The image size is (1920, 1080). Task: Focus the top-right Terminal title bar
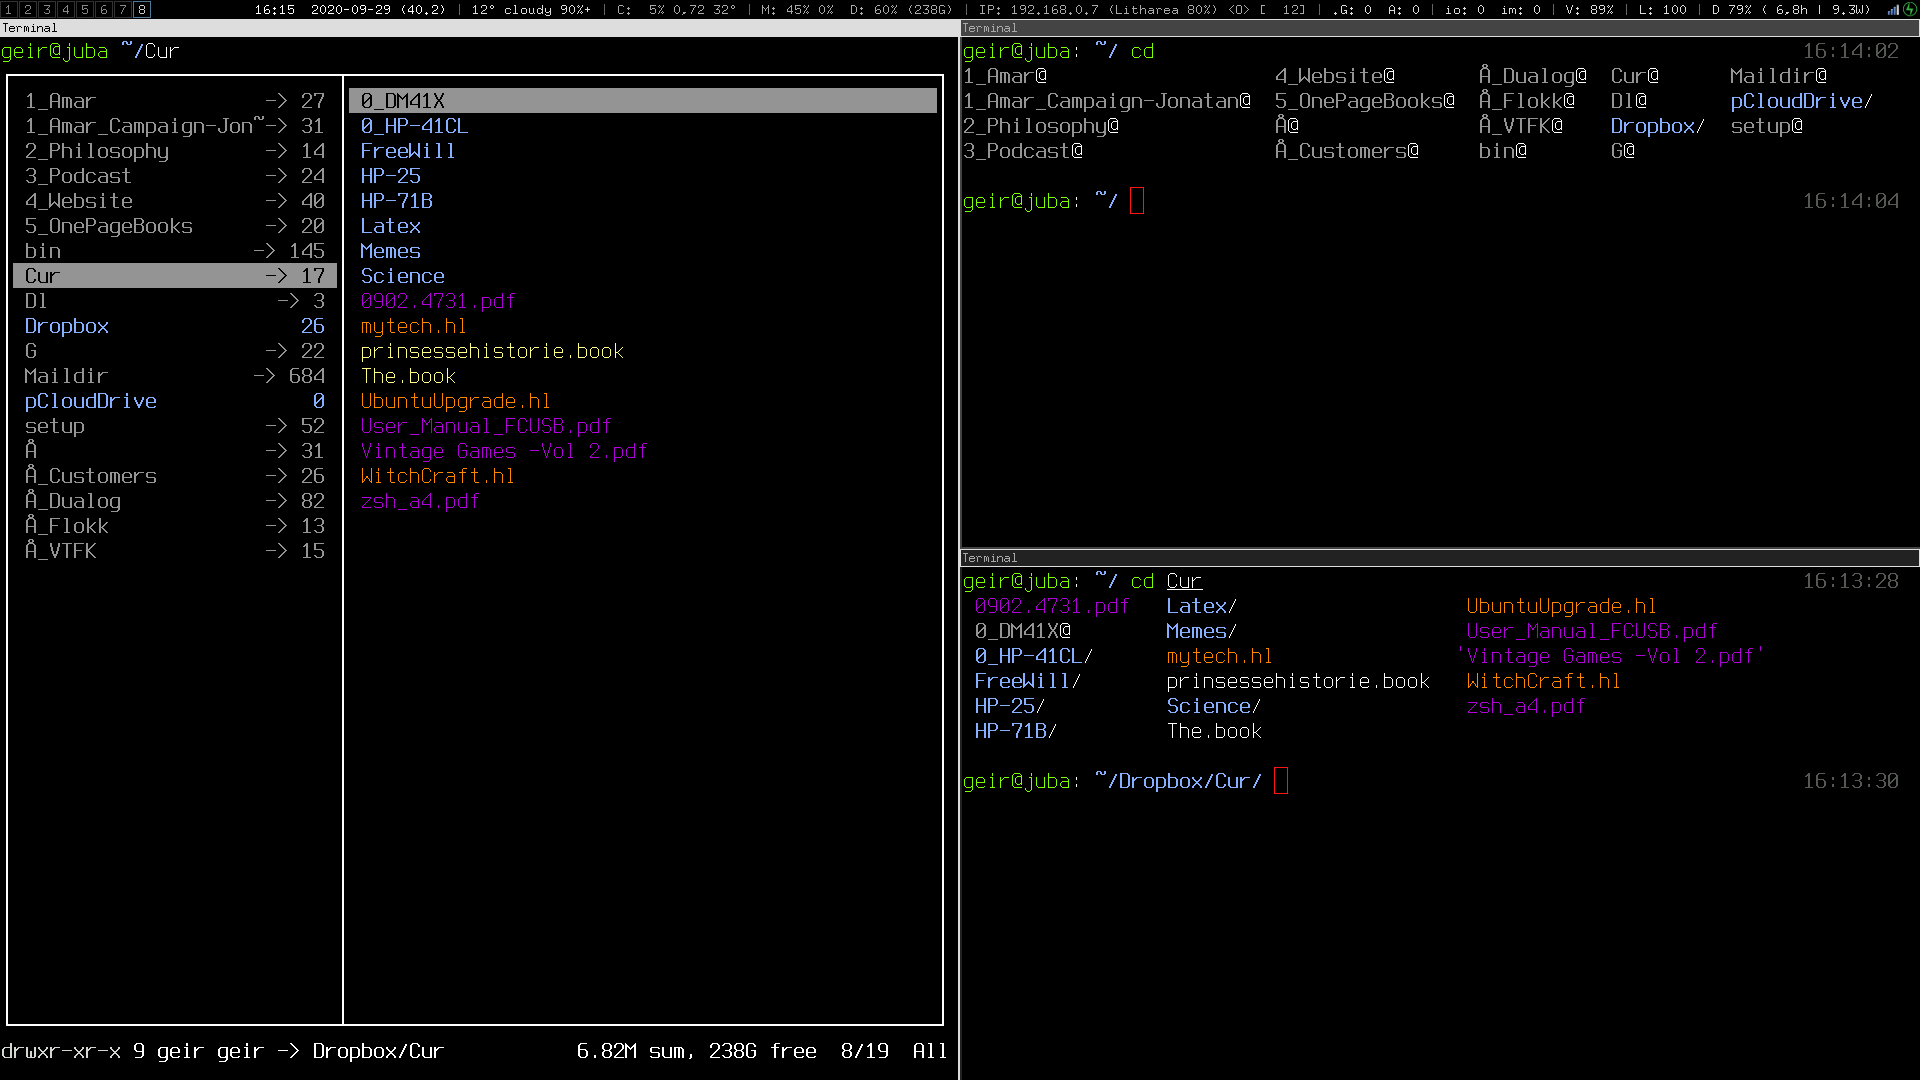tap(1438, 28)
